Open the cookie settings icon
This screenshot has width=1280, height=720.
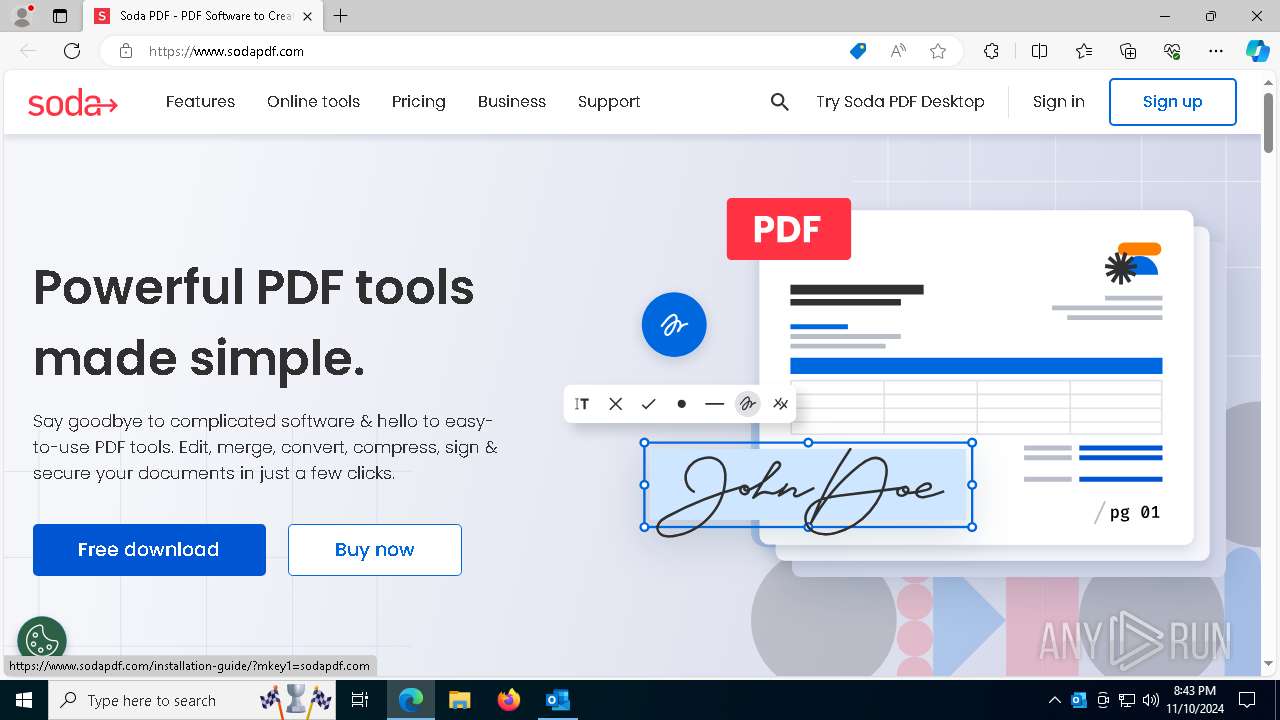[x=42, y=640]
